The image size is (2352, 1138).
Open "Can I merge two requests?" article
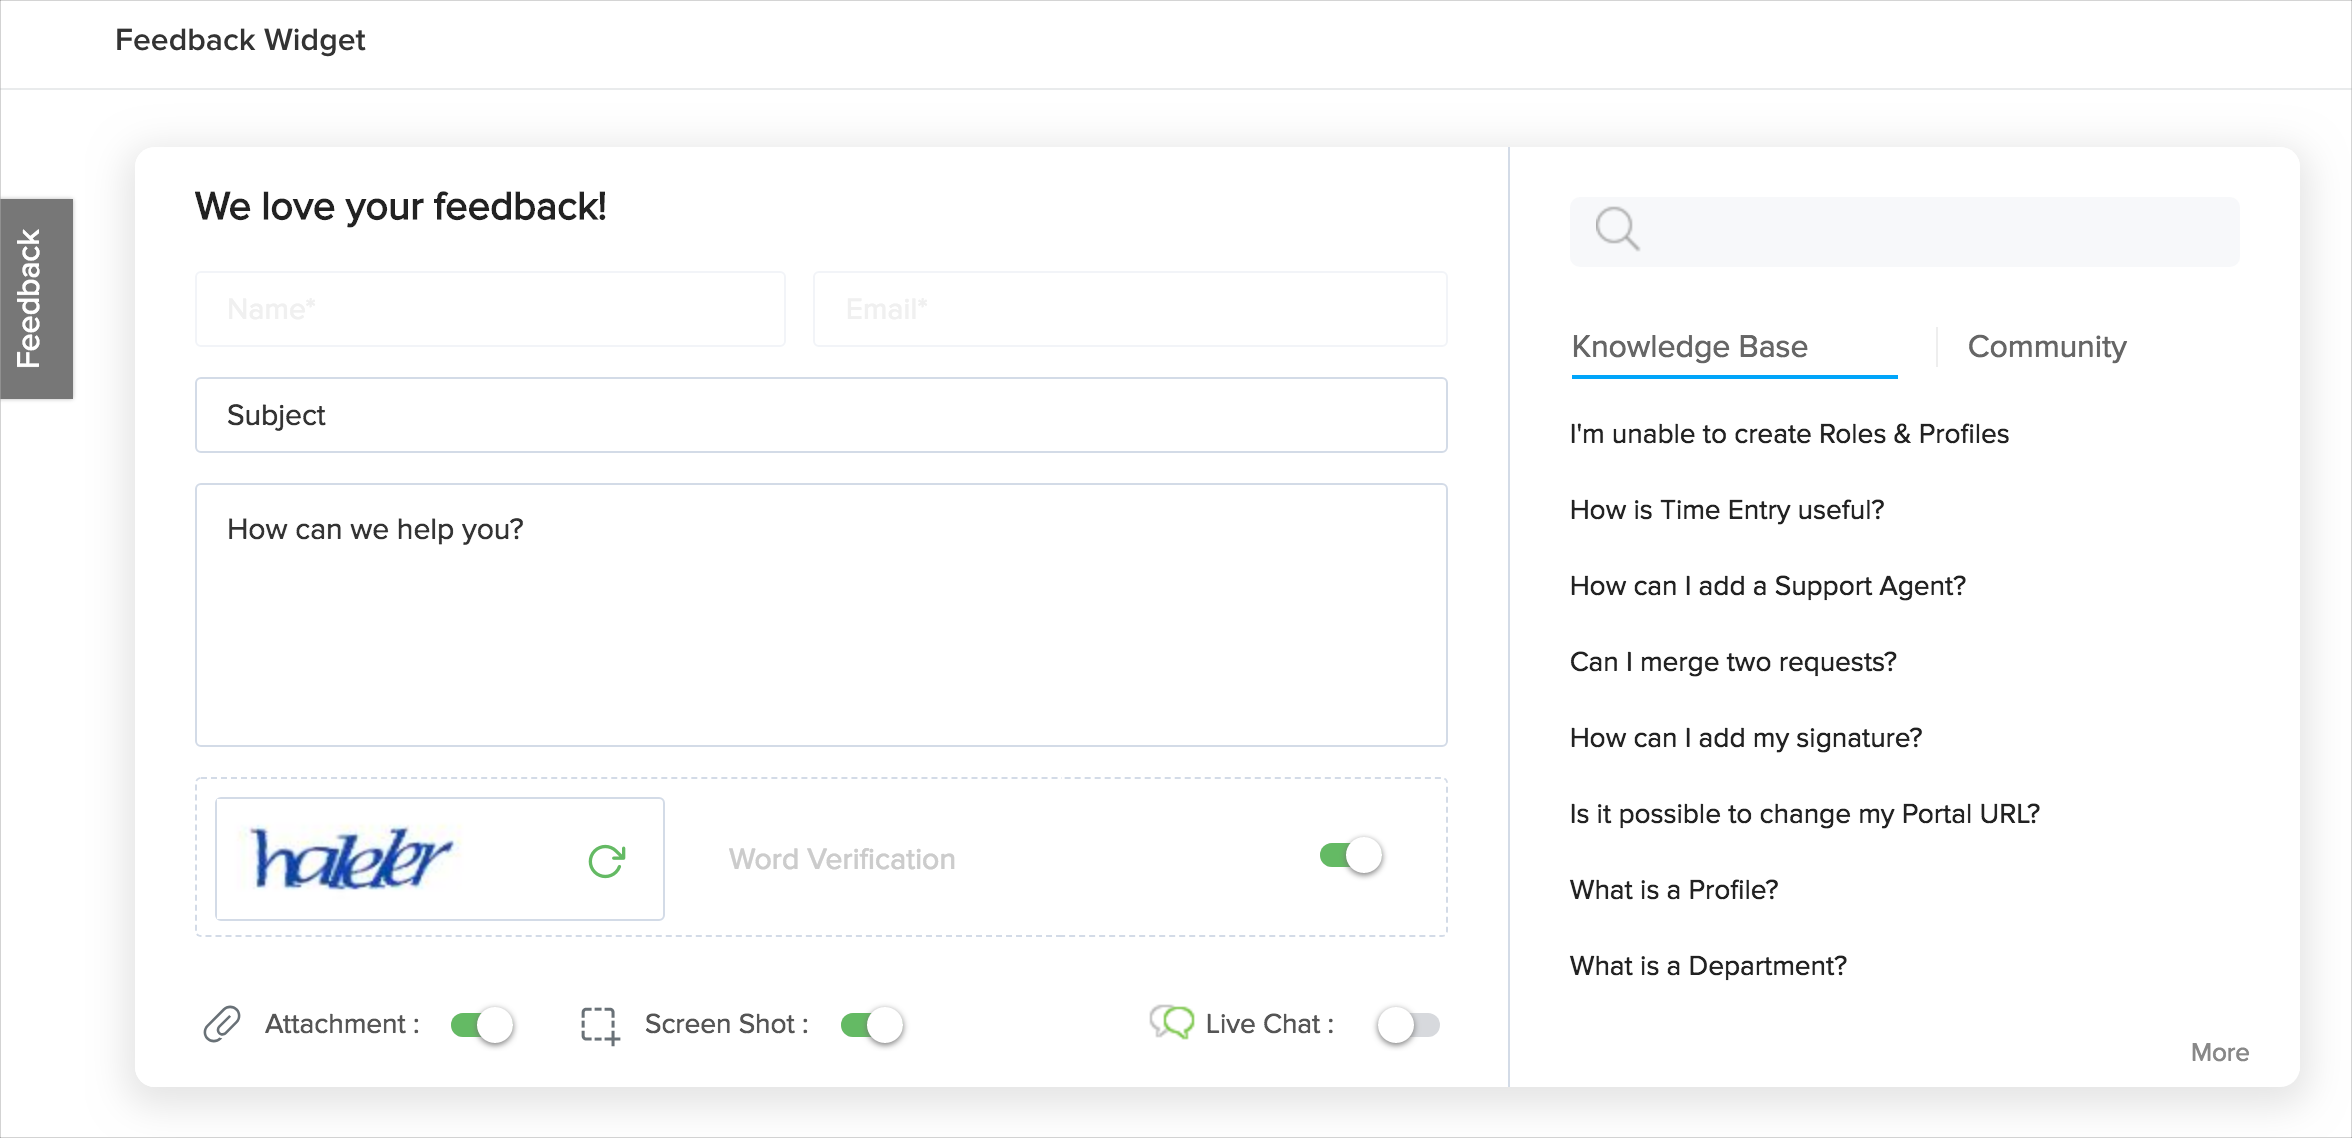click(x=1732, y=662)
